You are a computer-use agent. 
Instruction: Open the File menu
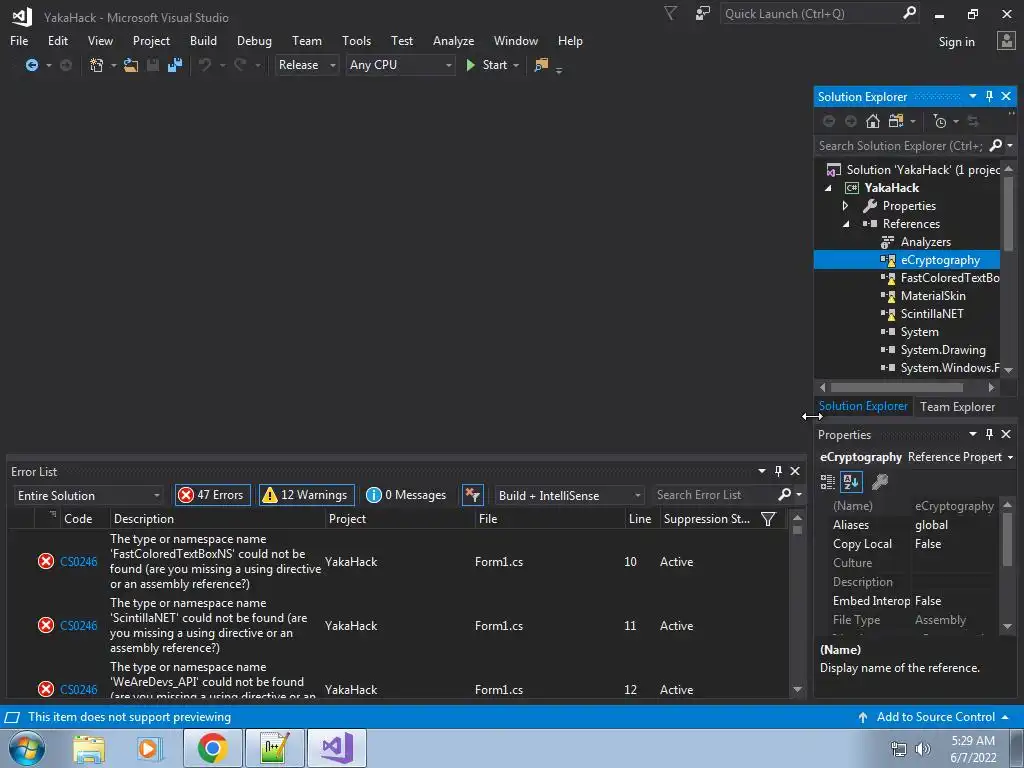[19, 40]
